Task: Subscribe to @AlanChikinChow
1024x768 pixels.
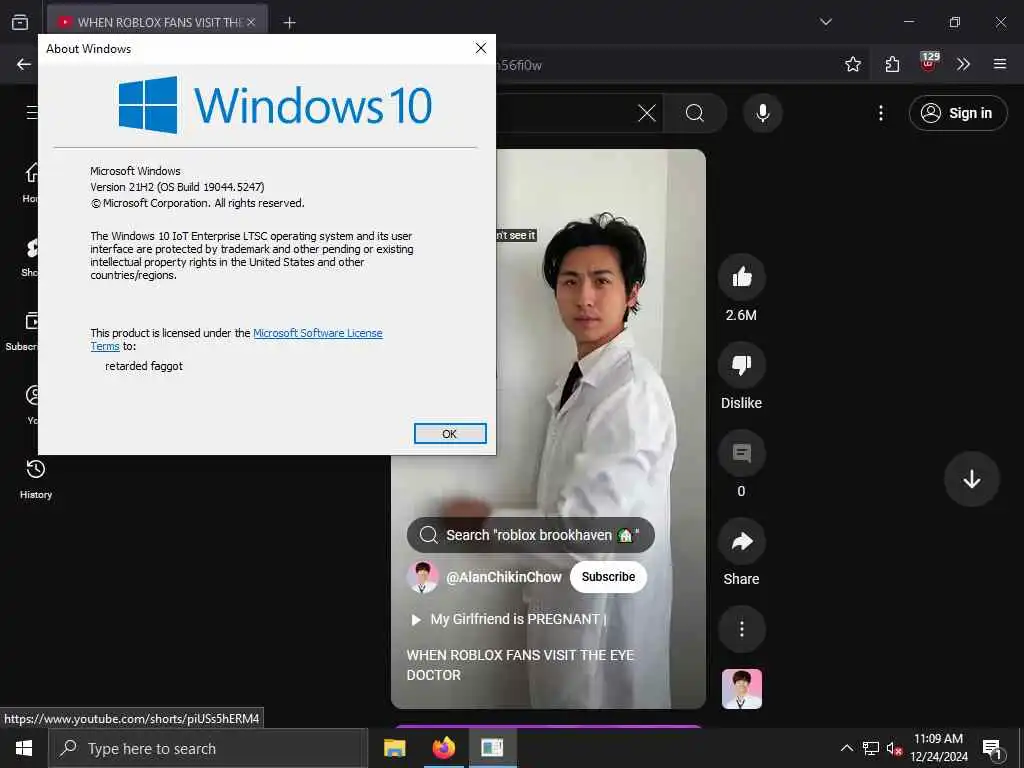Action: [x=608, y=577]
